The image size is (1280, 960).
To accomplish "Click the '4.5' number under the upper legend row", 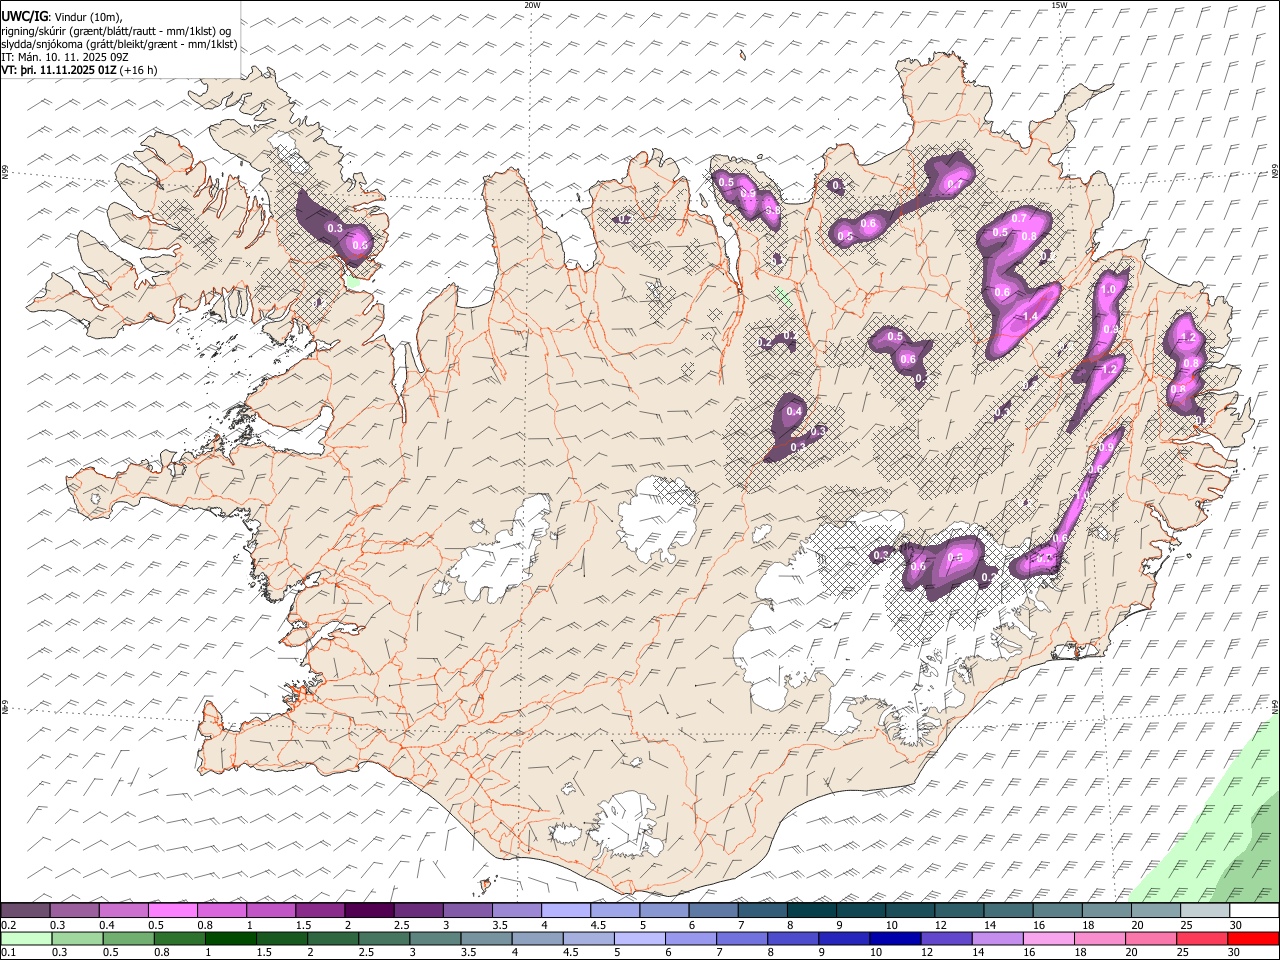I will point(598,925).
